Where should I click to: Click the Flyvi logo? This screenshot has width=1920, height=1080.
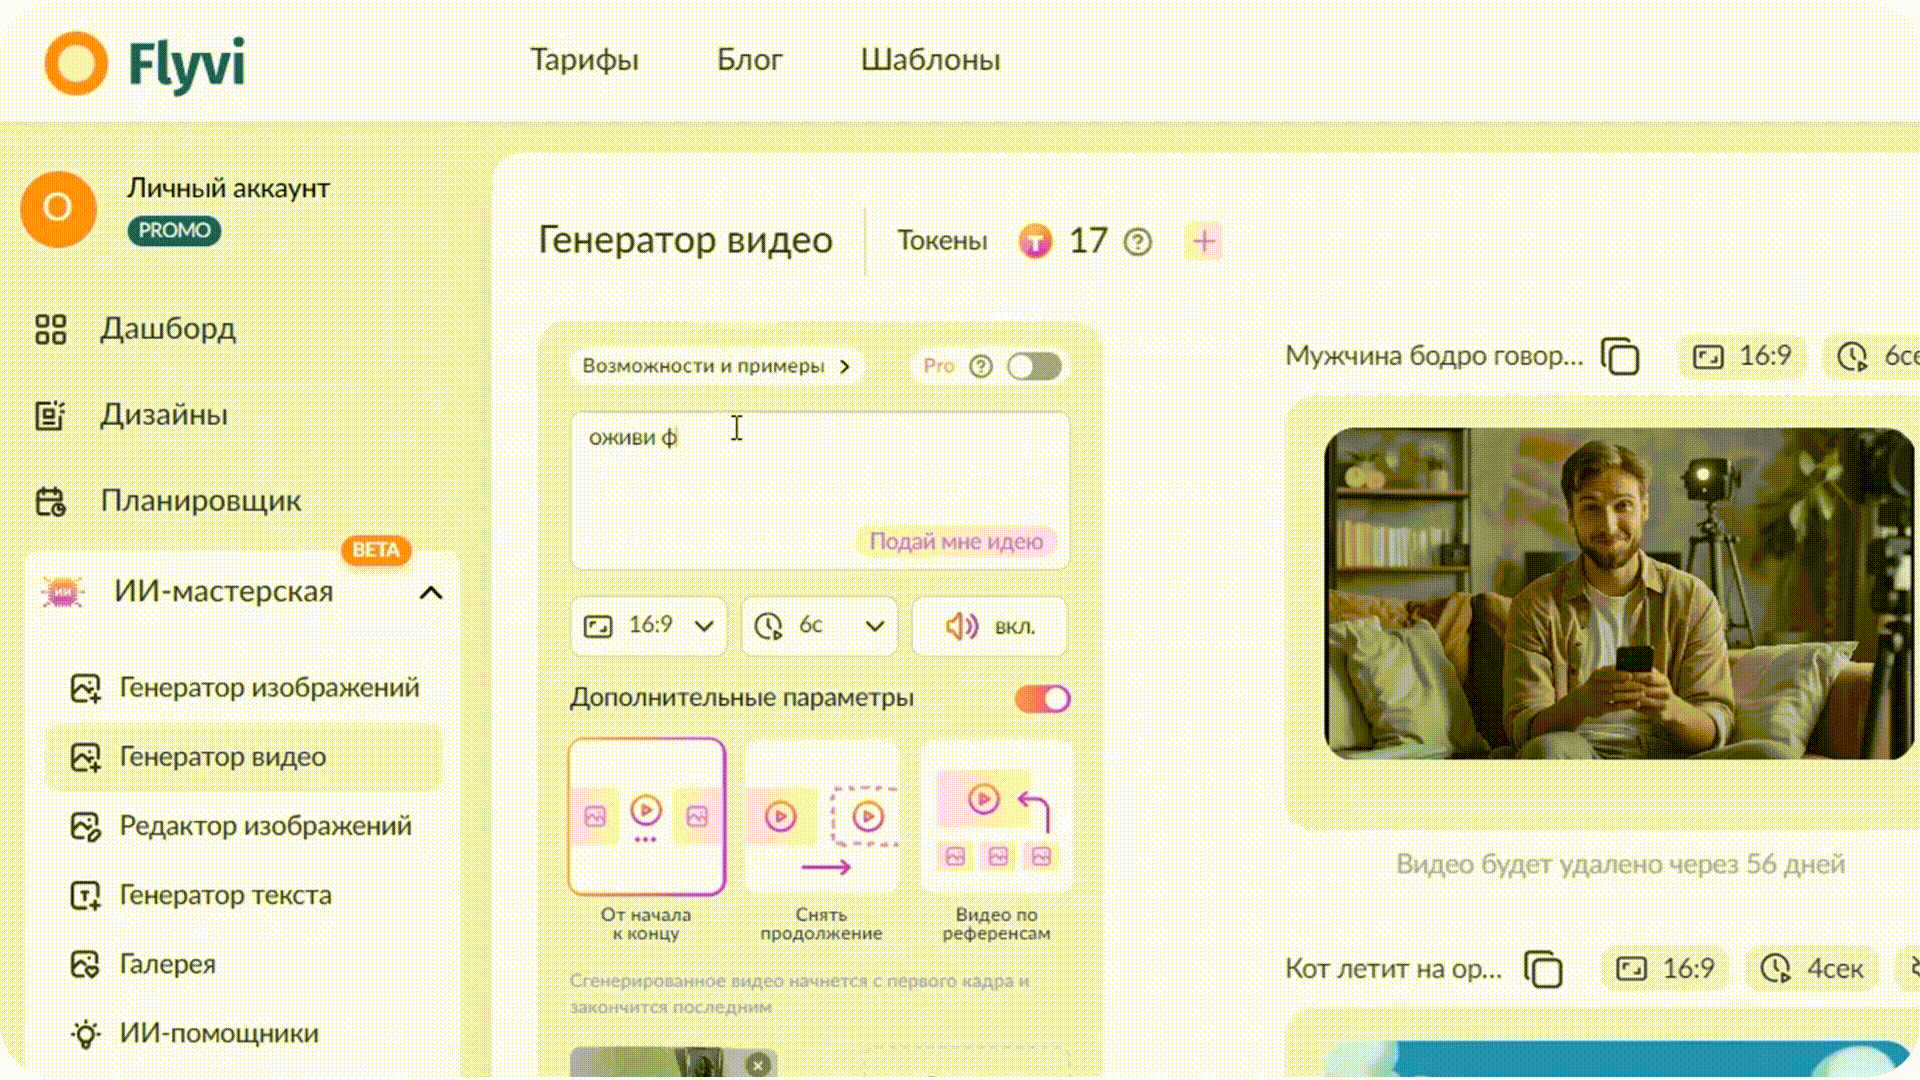(145, 63)
